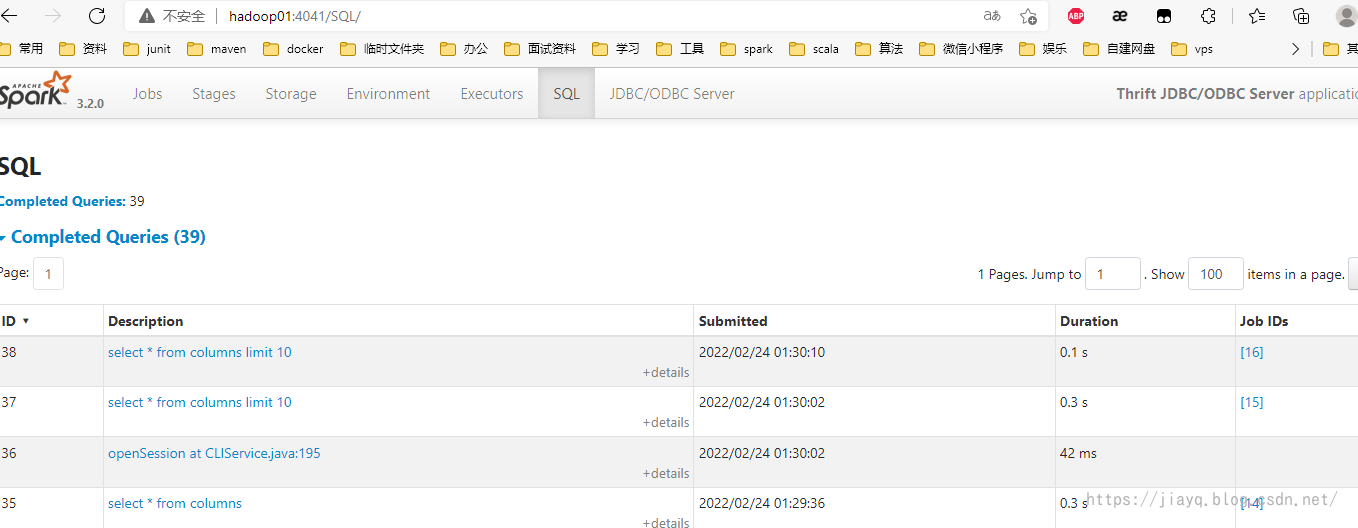This screenshot has width=1358, height=528.
Task: Click the browser forward arrow
Action: click(53, 16)
